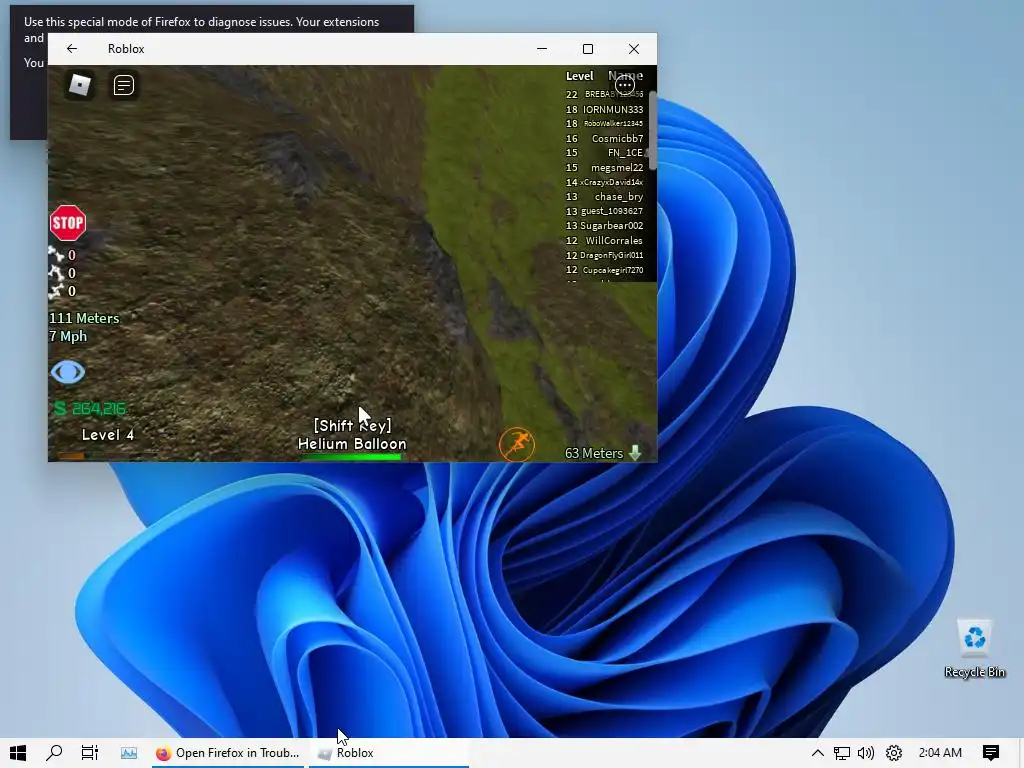Click the green dollar sign money icon

[x=60, y=409]
